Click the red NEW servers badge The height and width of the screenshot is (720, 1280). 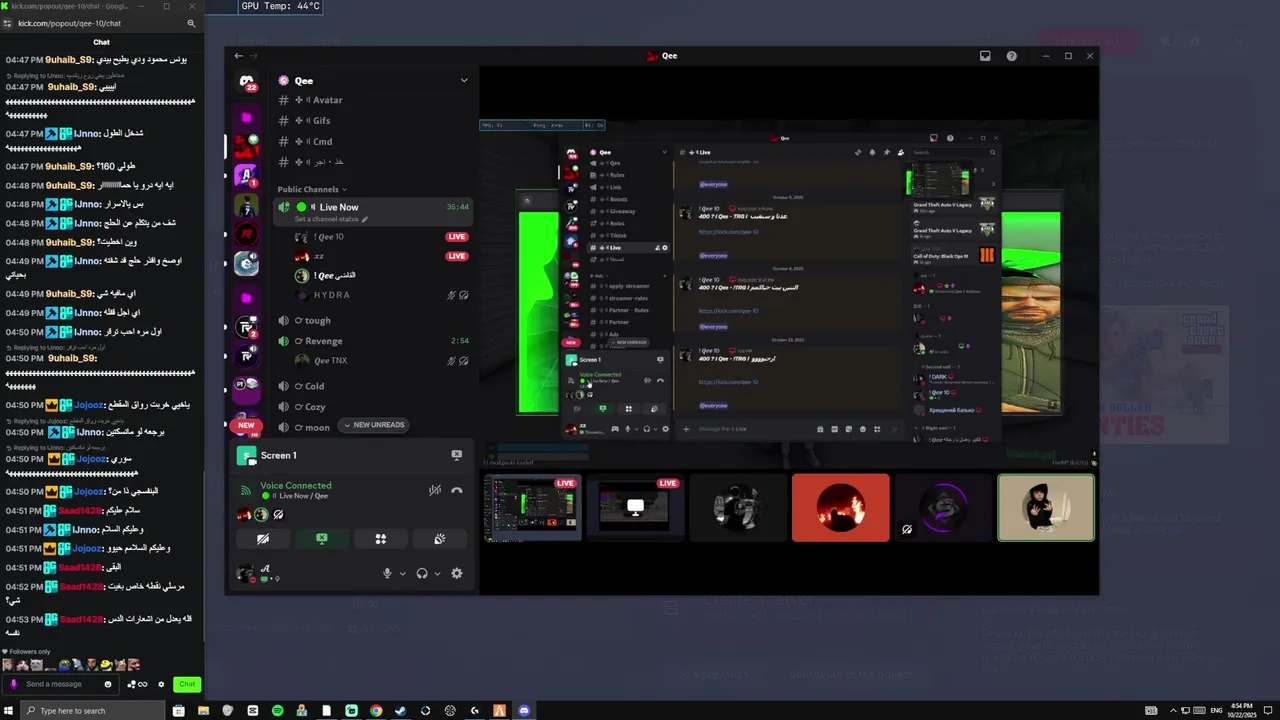(246, 425)
